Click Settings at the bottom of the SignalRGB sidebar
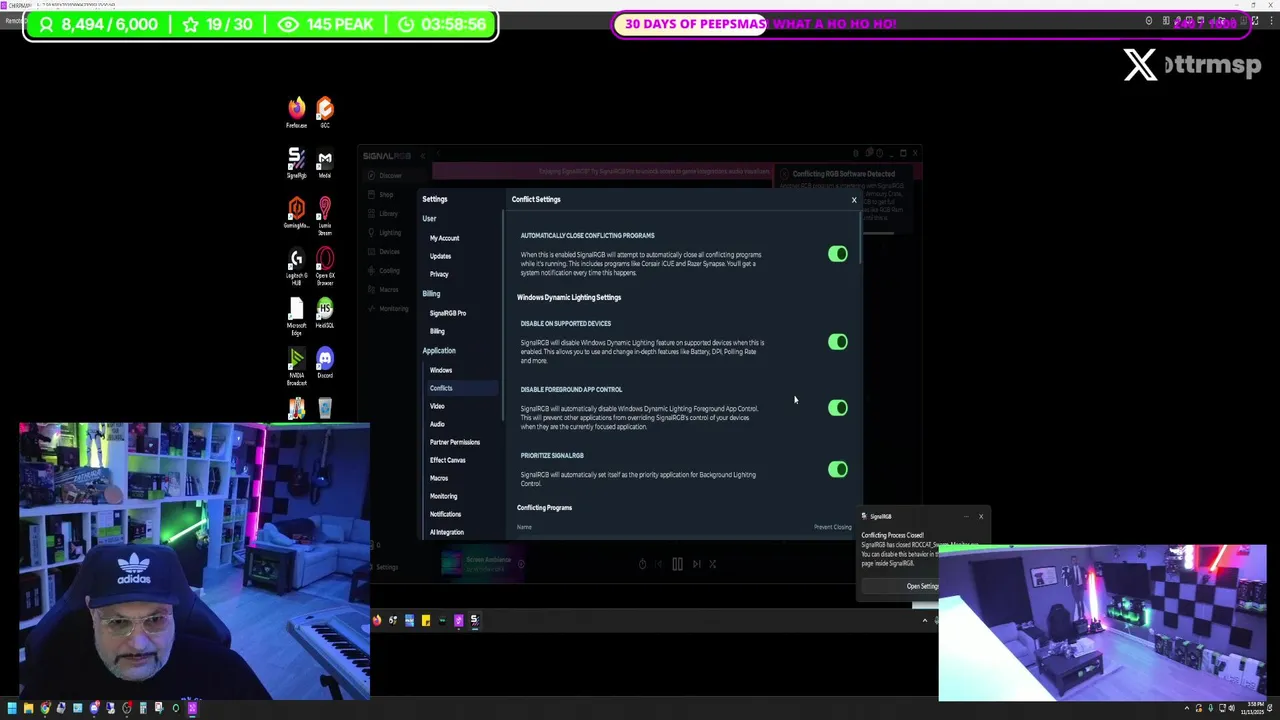The width and height of the screenshot is (1280, 720). coord(385,567)
